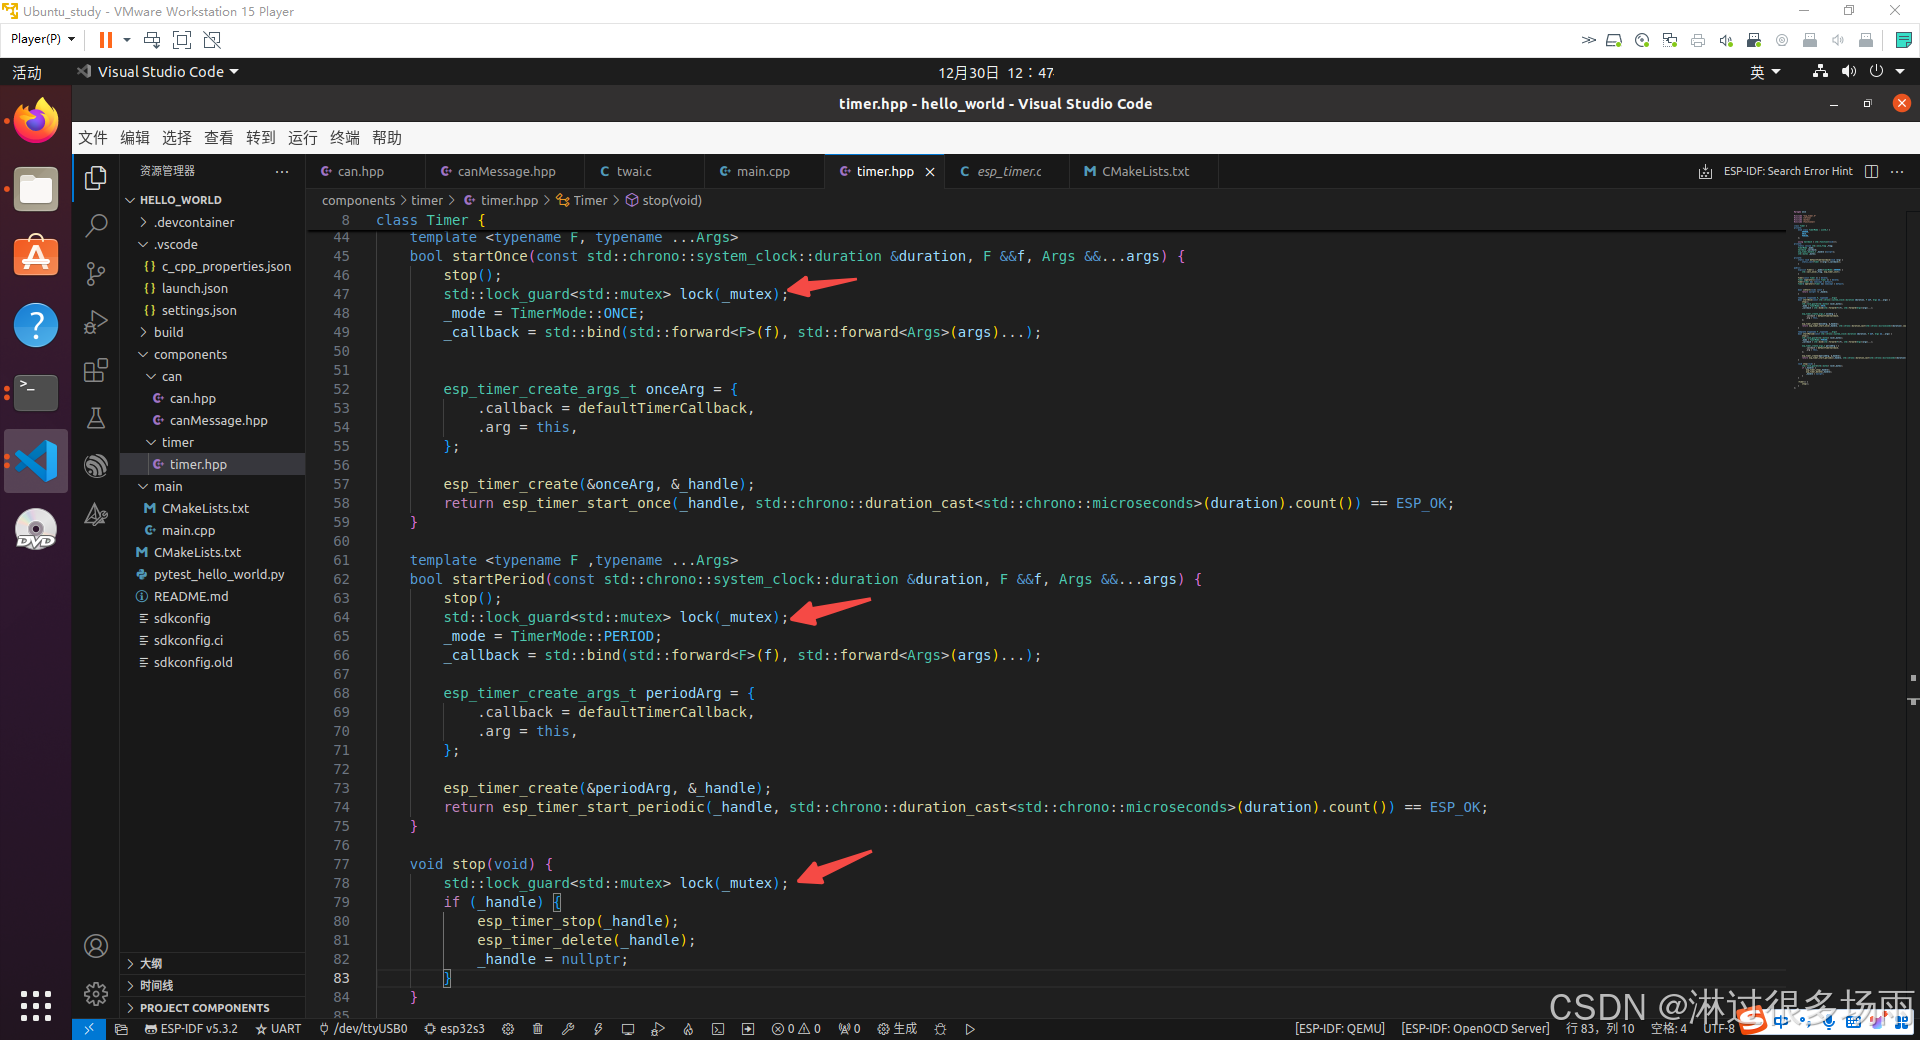Collapse the .vscode folder
This screenshot has height=1040, width=1920.
pos(212,244)
